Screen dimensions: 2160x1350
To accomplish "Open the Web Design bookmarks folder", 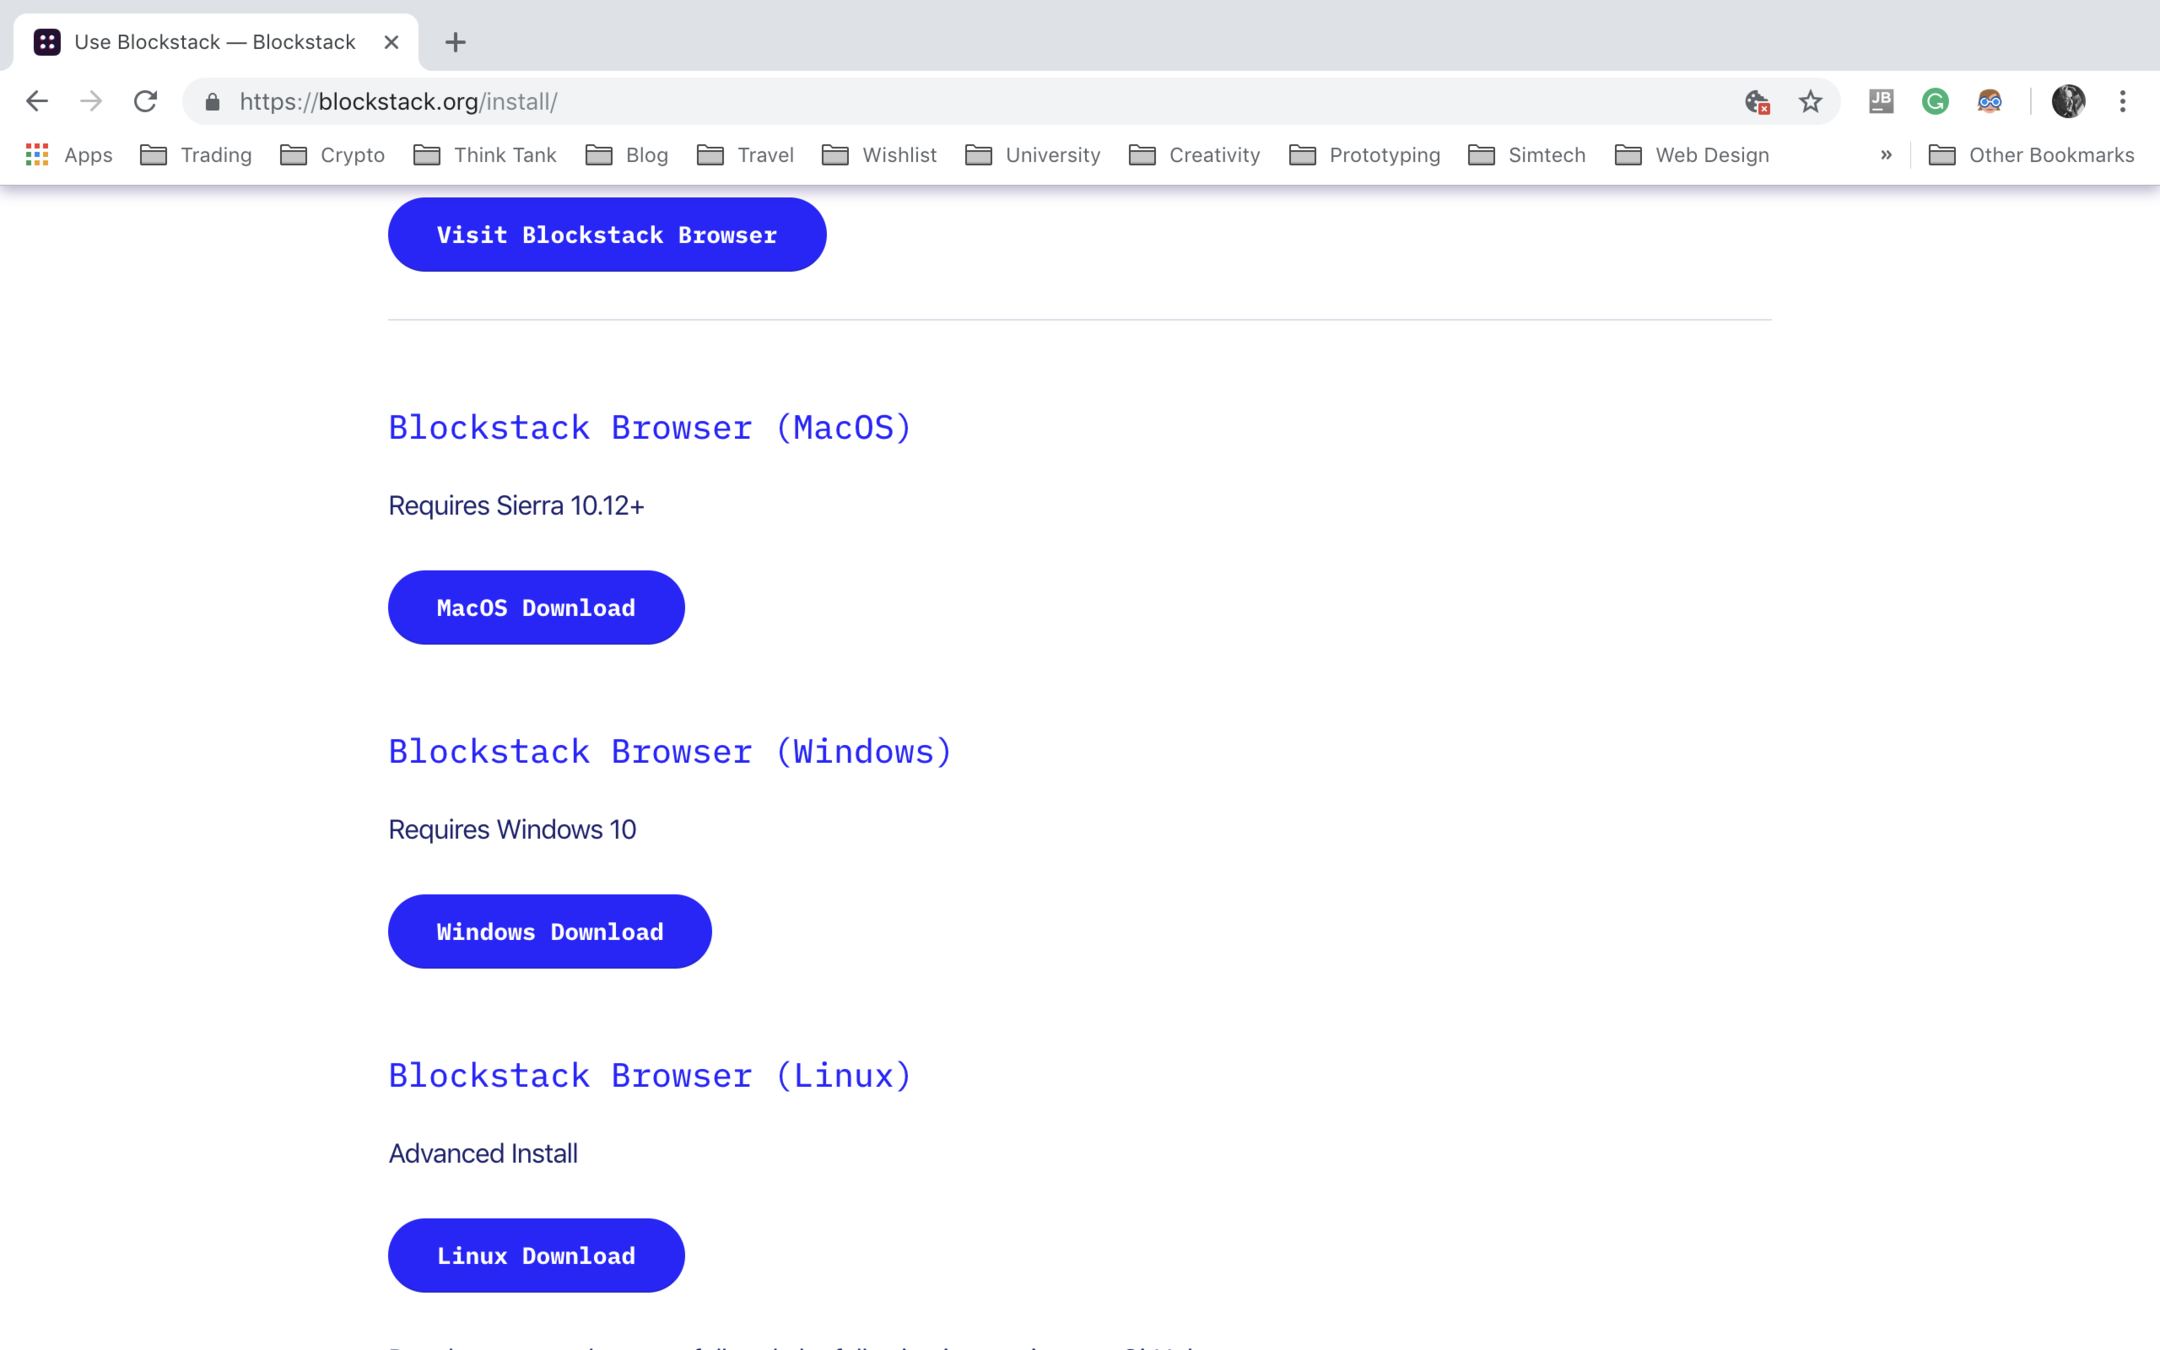I will coord(1692,155).
